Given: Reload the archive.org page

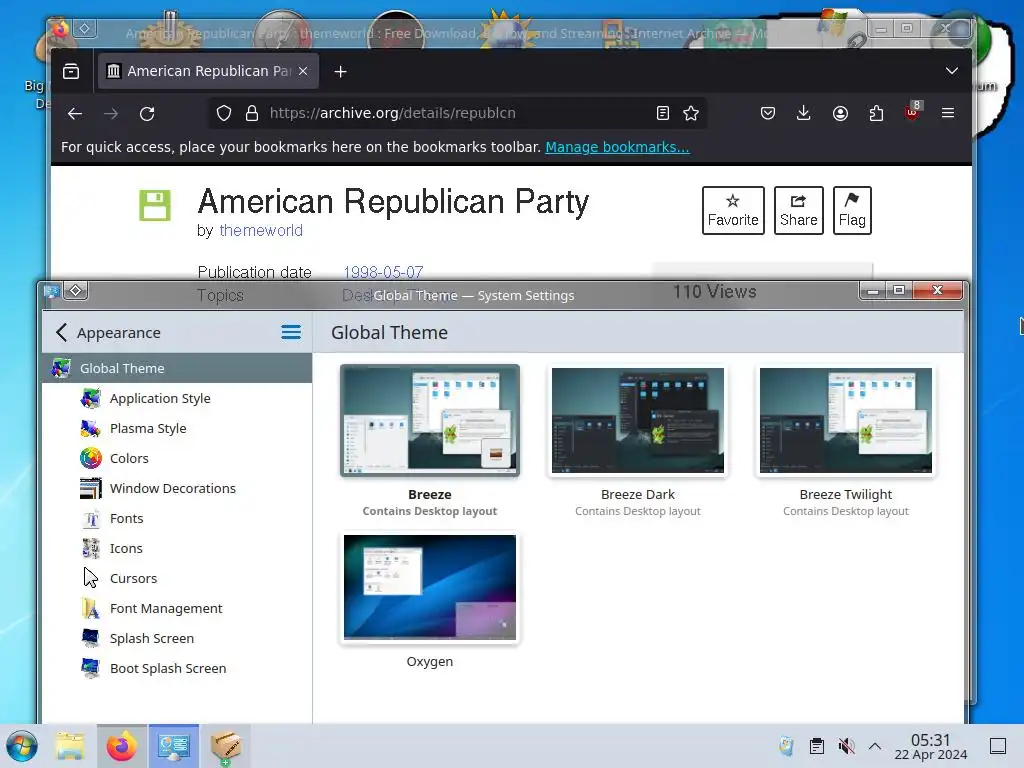Looking at the screenshot, I should pos(147,114).
